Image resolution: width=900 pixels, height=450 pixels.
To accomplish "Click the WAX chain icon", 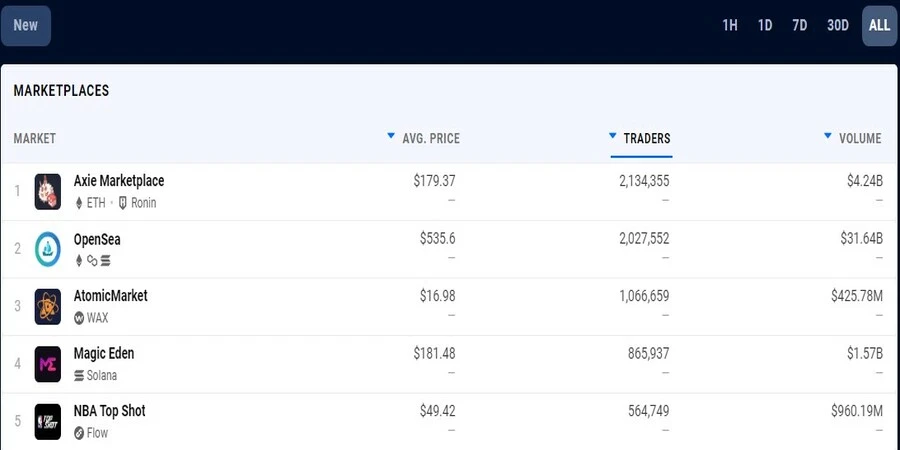I will tap(79, 318).
